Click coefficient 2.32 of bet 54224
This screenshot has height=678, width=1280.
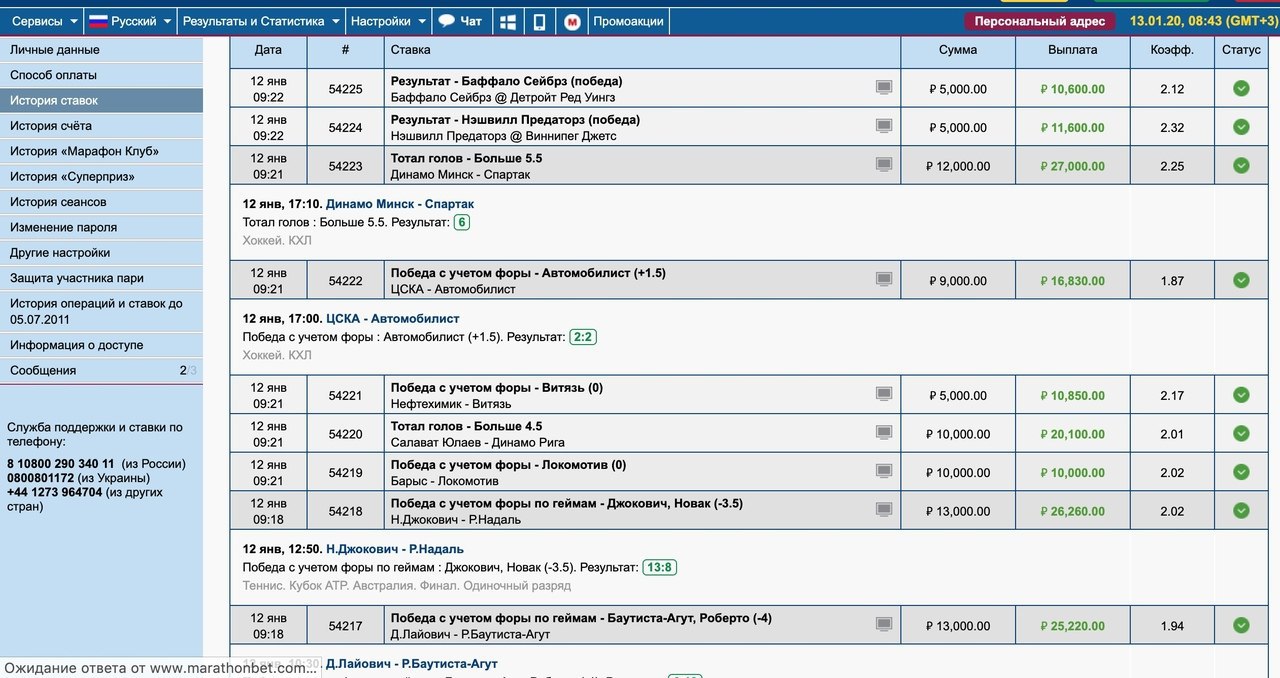tap(1172, 128)
